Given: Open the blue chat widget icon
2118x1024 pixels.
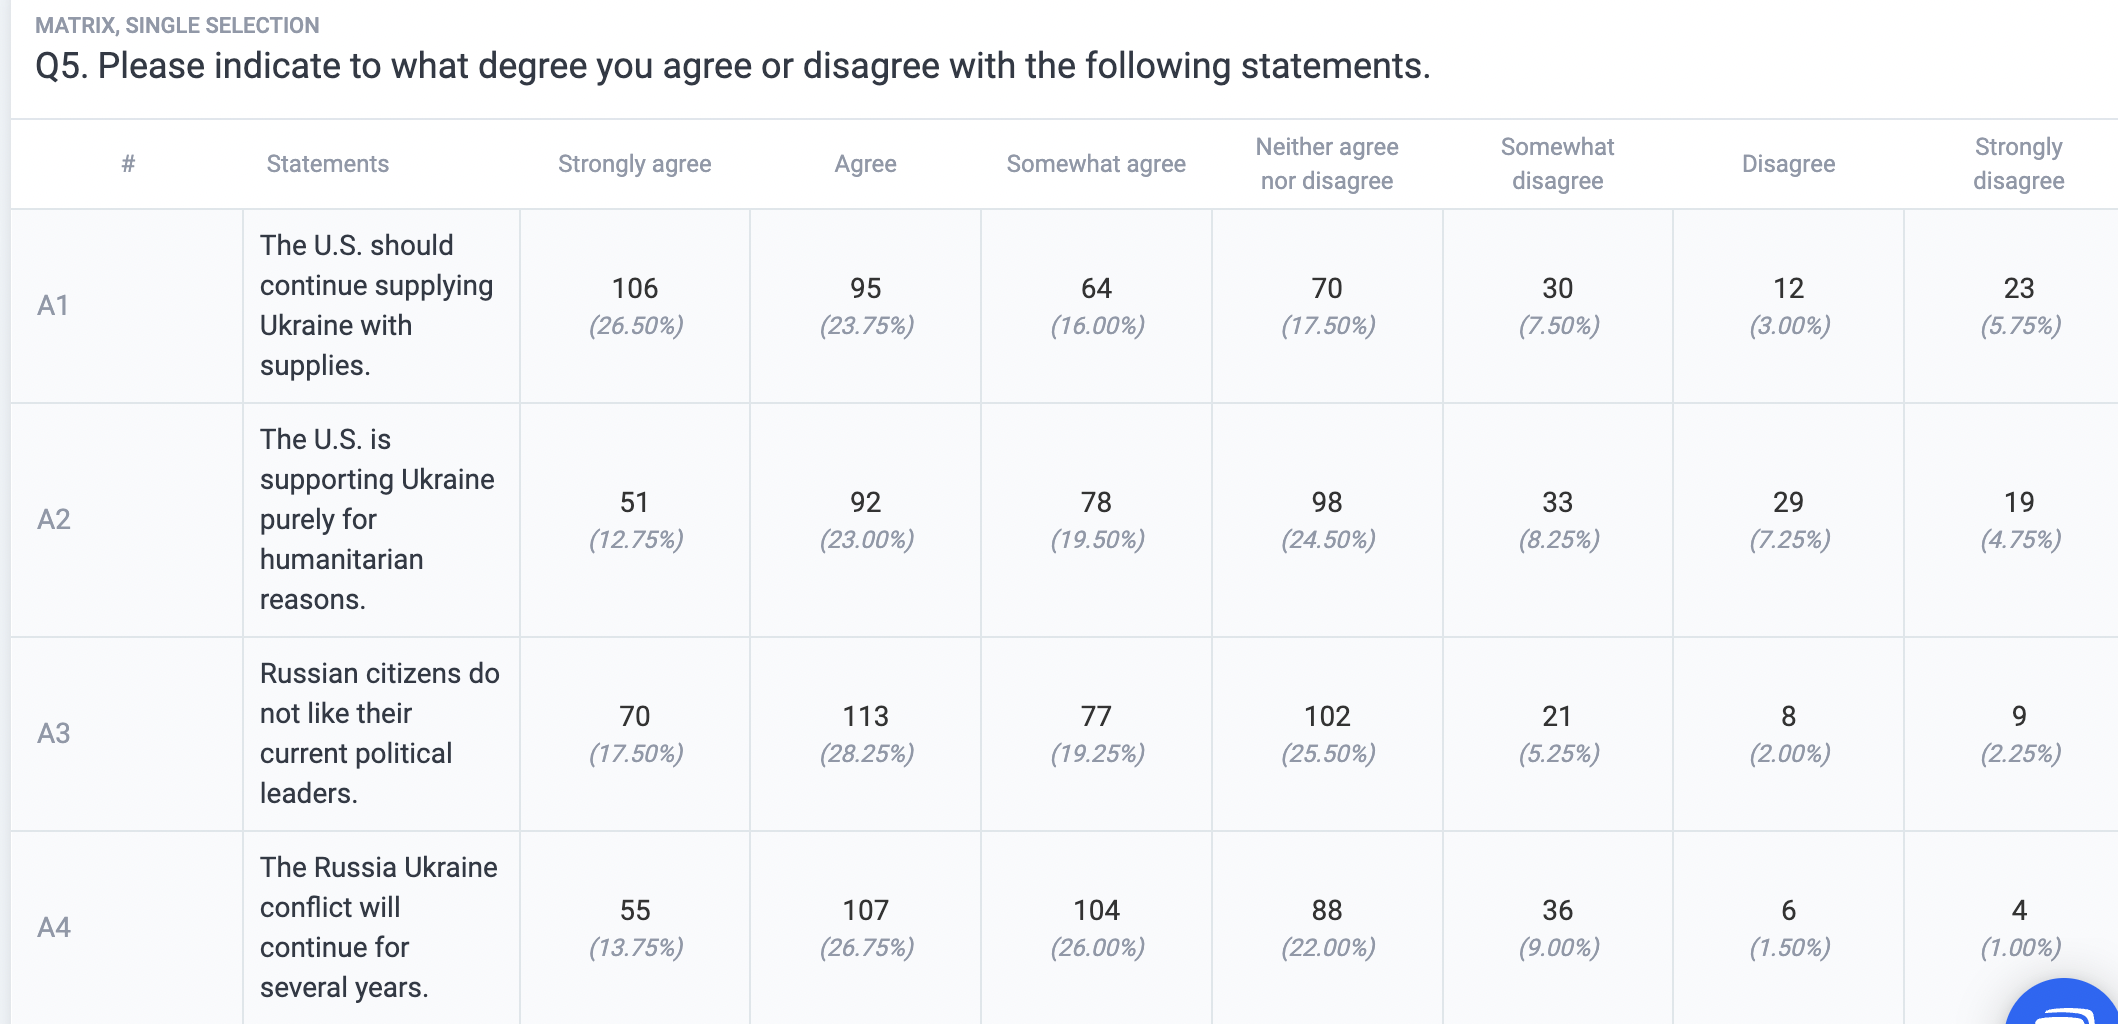Looking at the screenshot, I should (2064, 1003).
